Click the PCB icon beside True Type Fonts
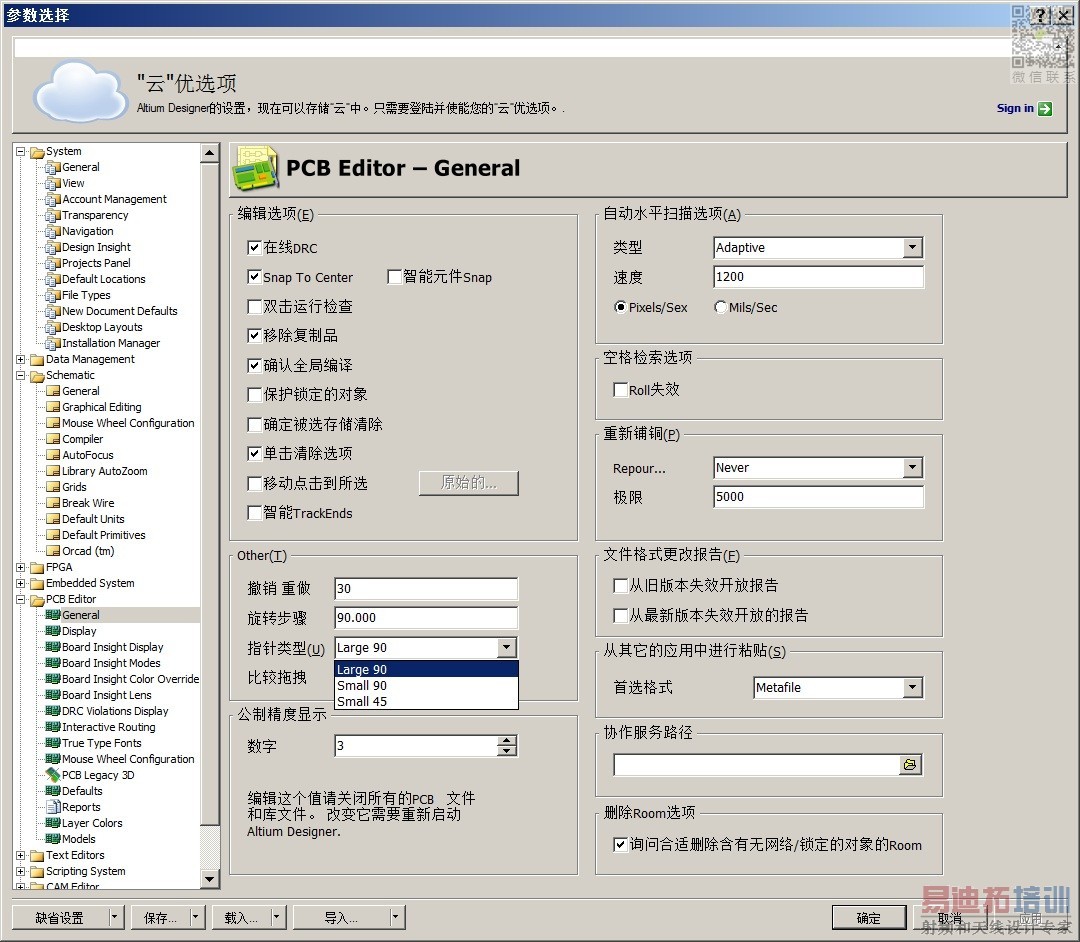 [53, 743]
